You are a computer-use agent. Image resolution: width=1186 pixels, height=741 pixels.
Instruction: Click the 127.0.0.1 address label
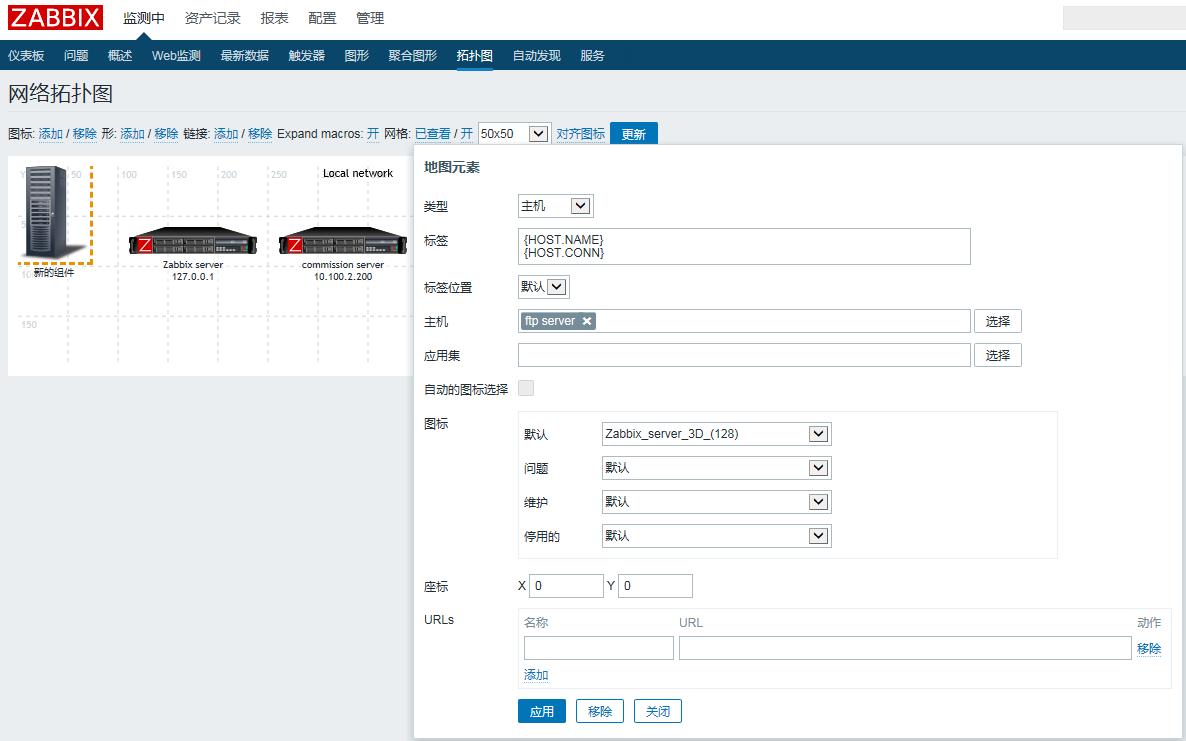pyautogui.click(x=193, y=277)
